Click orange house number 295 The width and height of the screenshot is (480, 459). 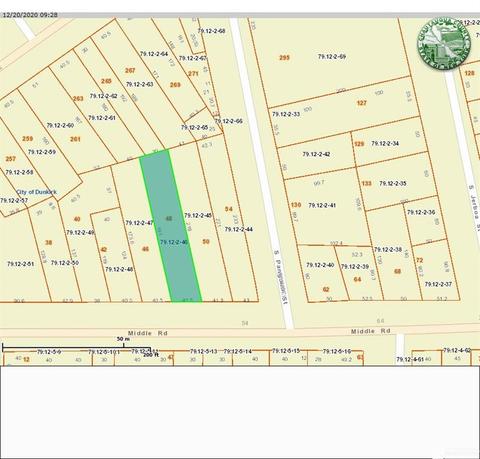(284, 58)
